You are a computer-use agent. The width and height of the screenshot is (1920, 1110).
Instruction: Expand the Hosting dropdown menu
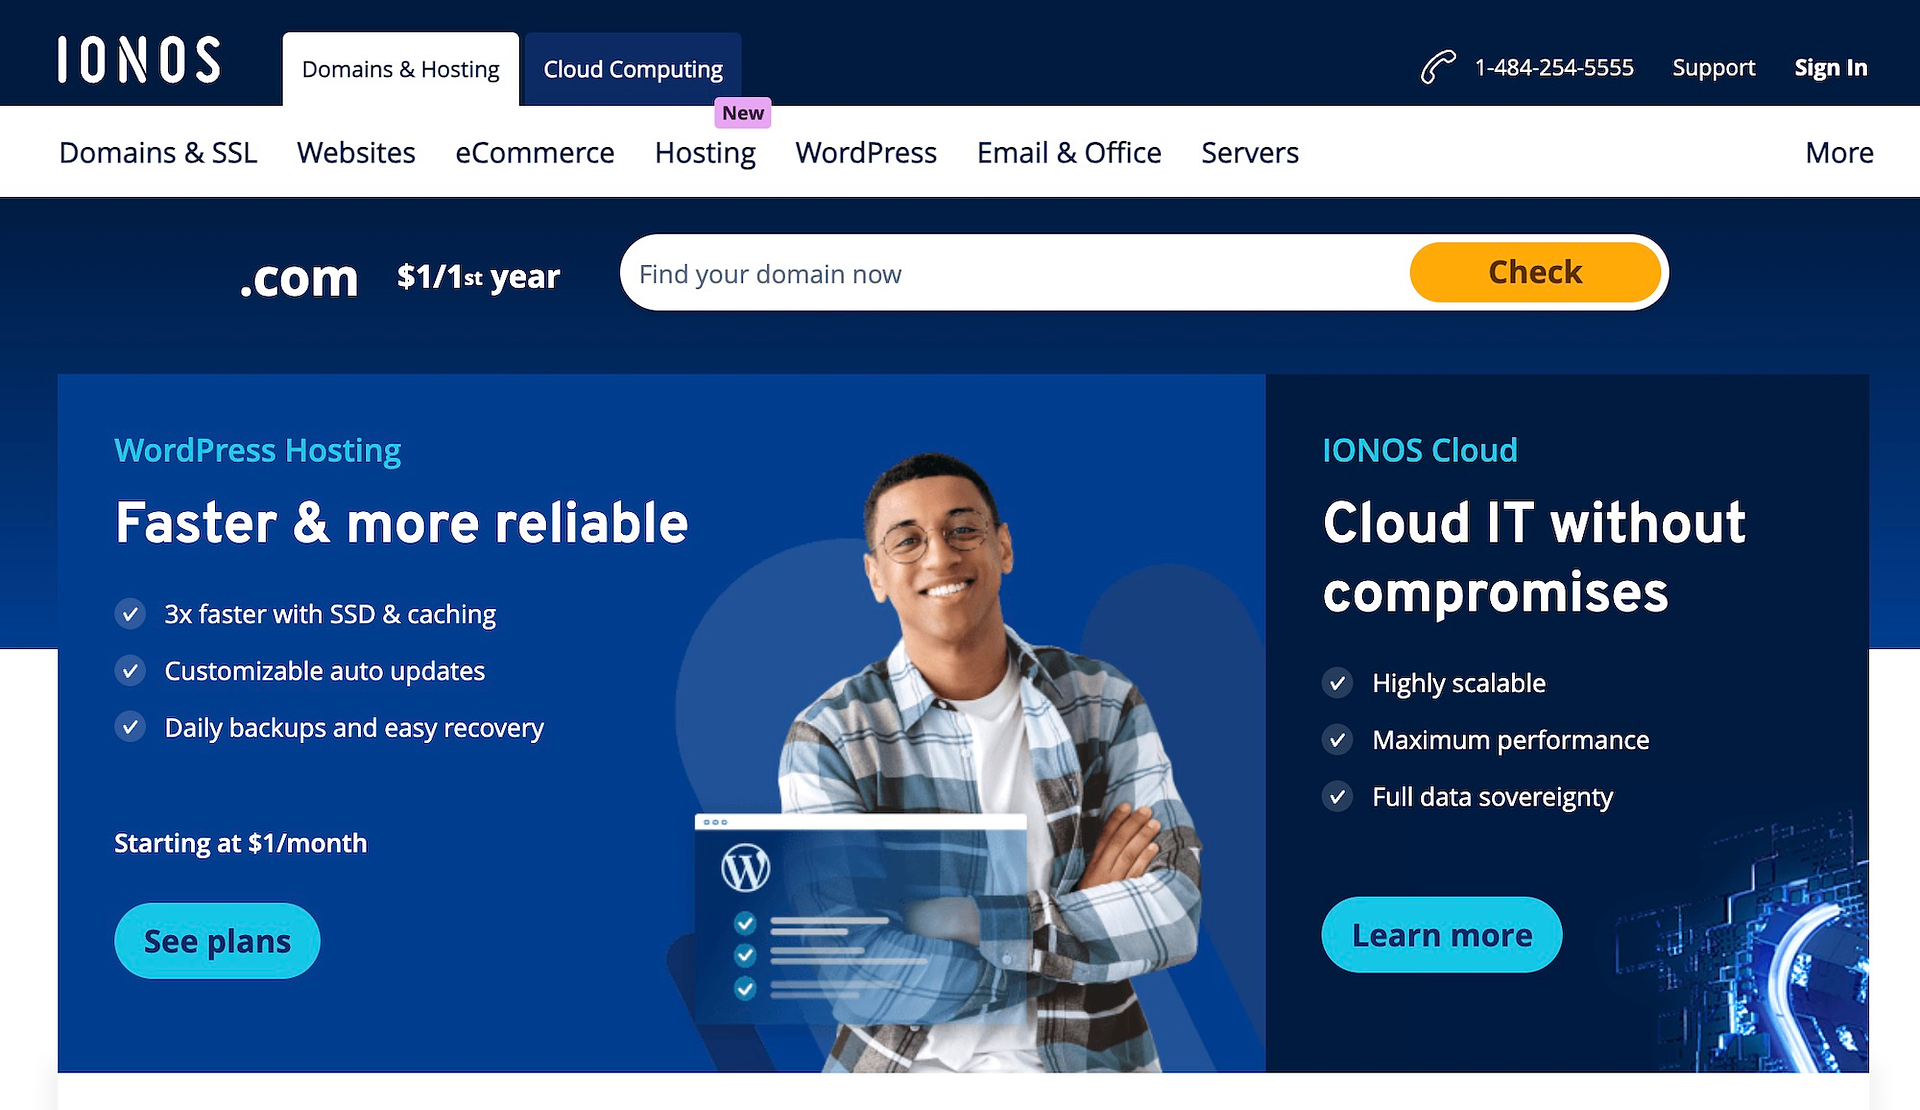[x=704, y=152]
